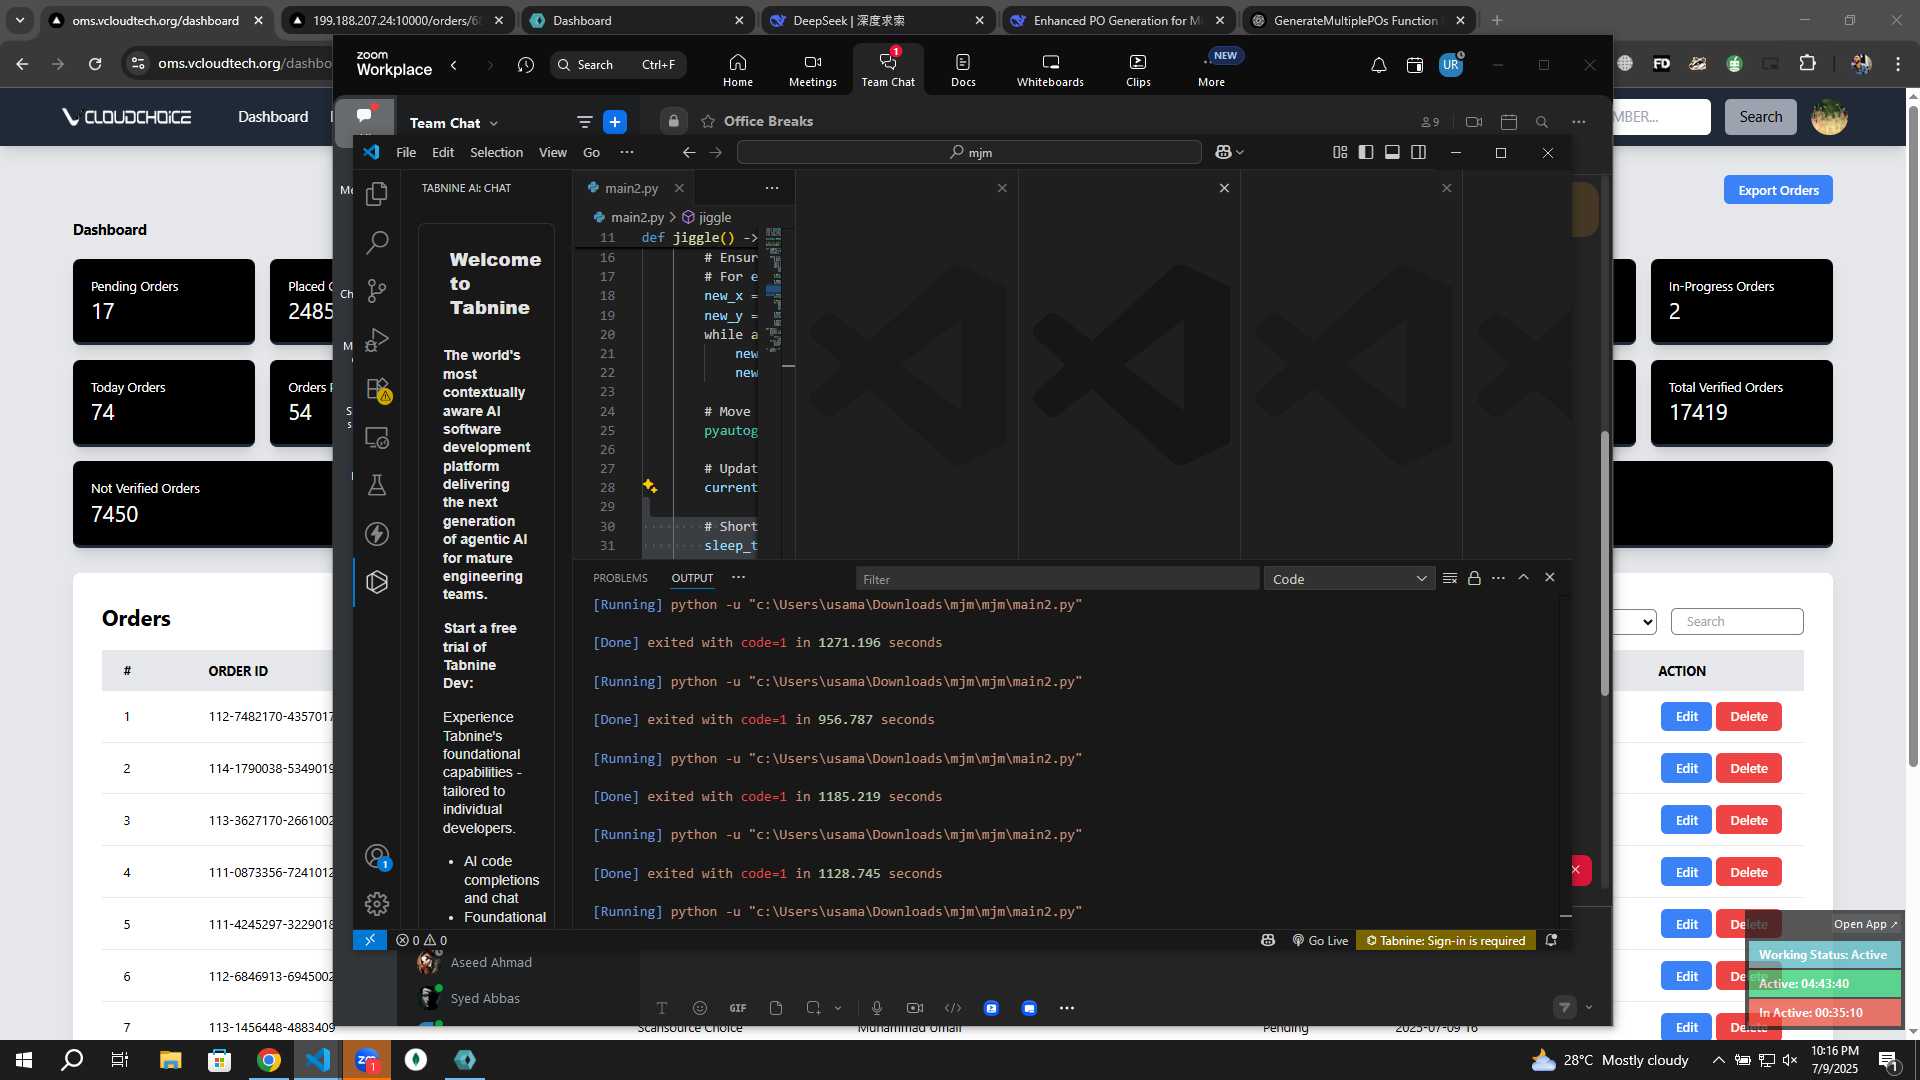
Task: Go back with VS Code navigation arrow
Action: 689,152
